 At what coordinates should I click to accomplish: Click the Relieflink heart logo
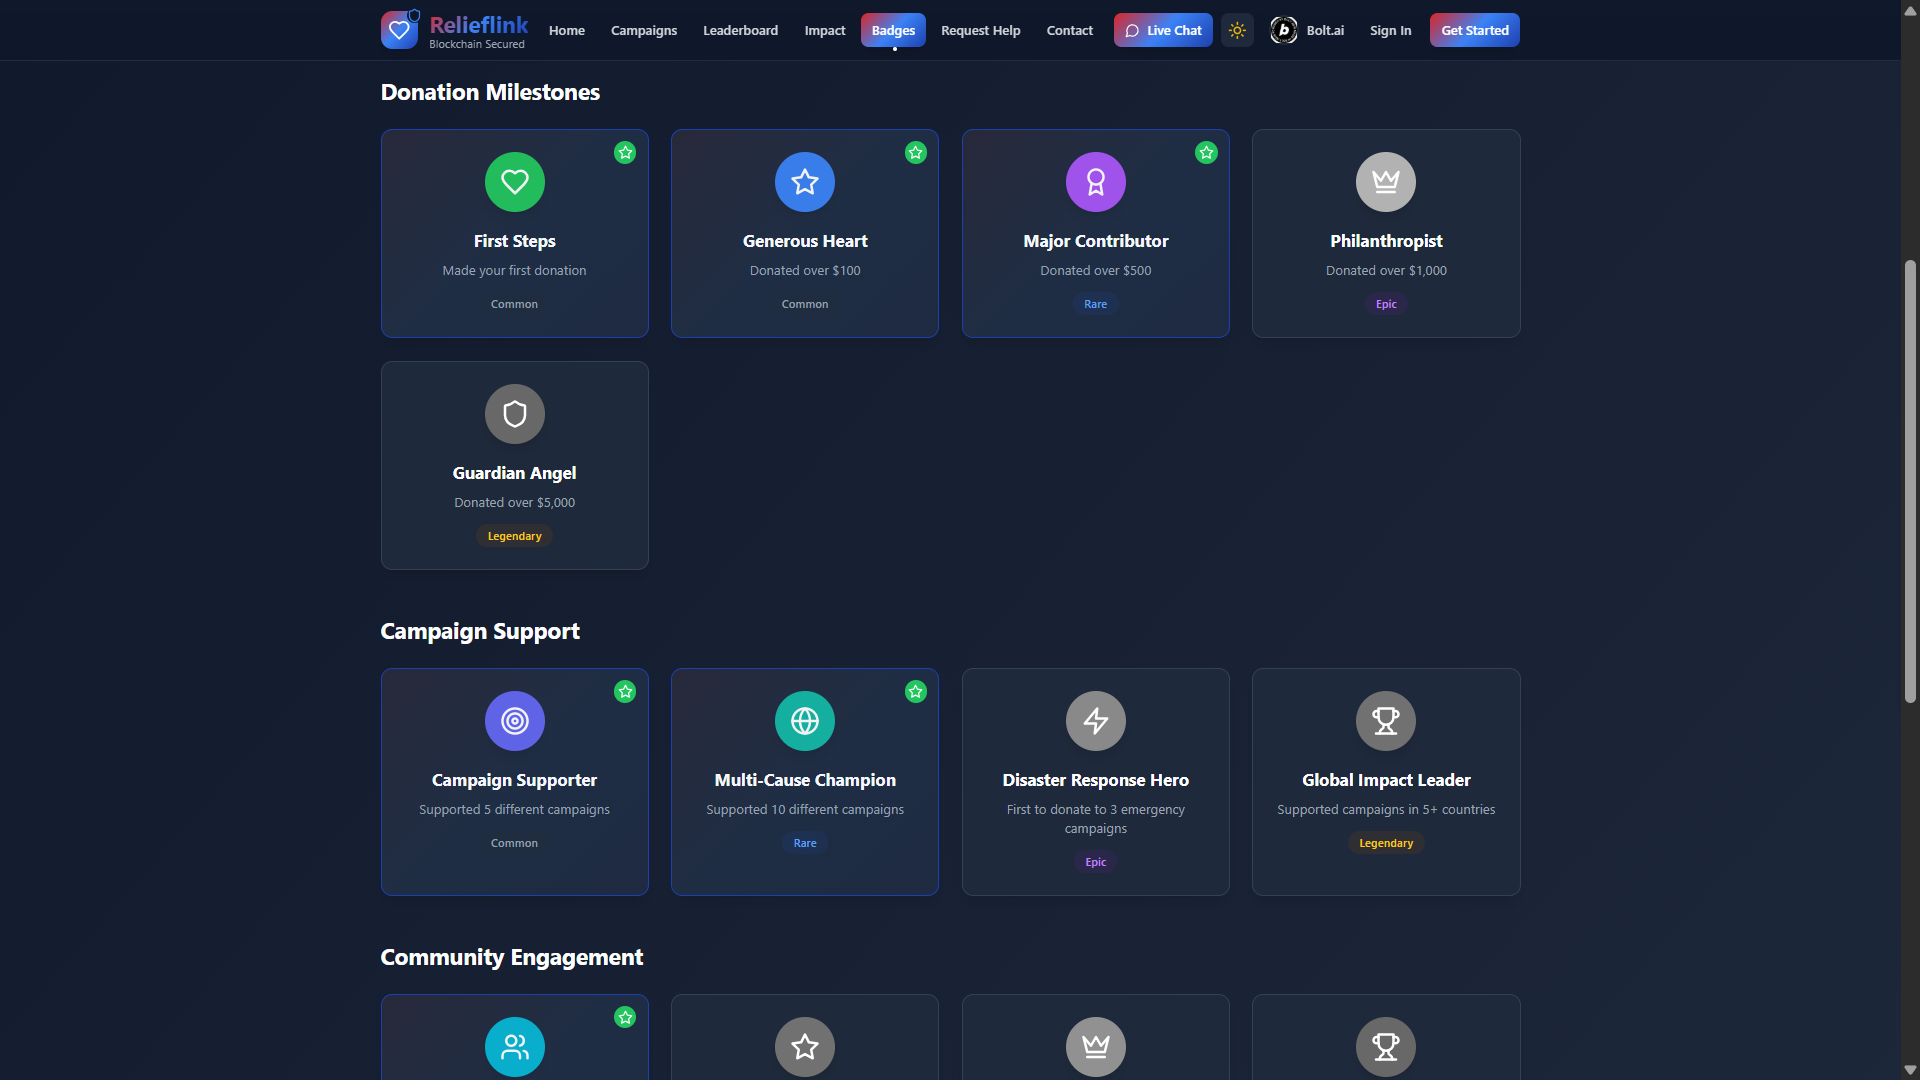click(x=399, y=30)
